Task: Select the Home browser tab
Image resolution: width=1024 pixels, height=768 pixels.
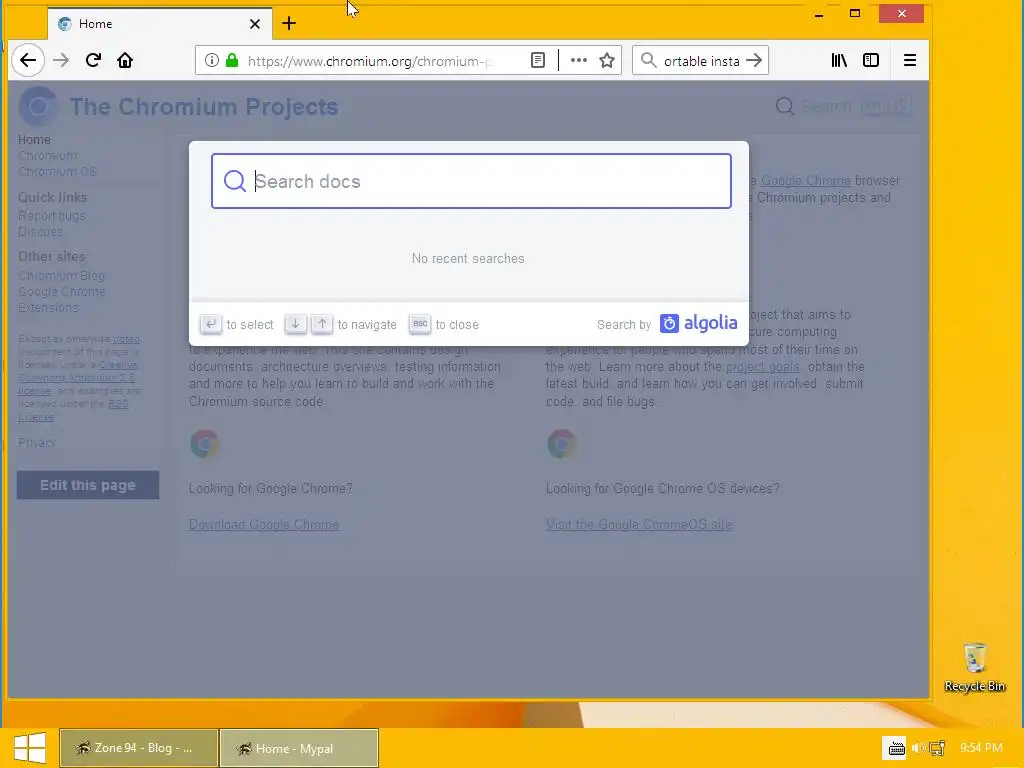Action: coord(160,24)
